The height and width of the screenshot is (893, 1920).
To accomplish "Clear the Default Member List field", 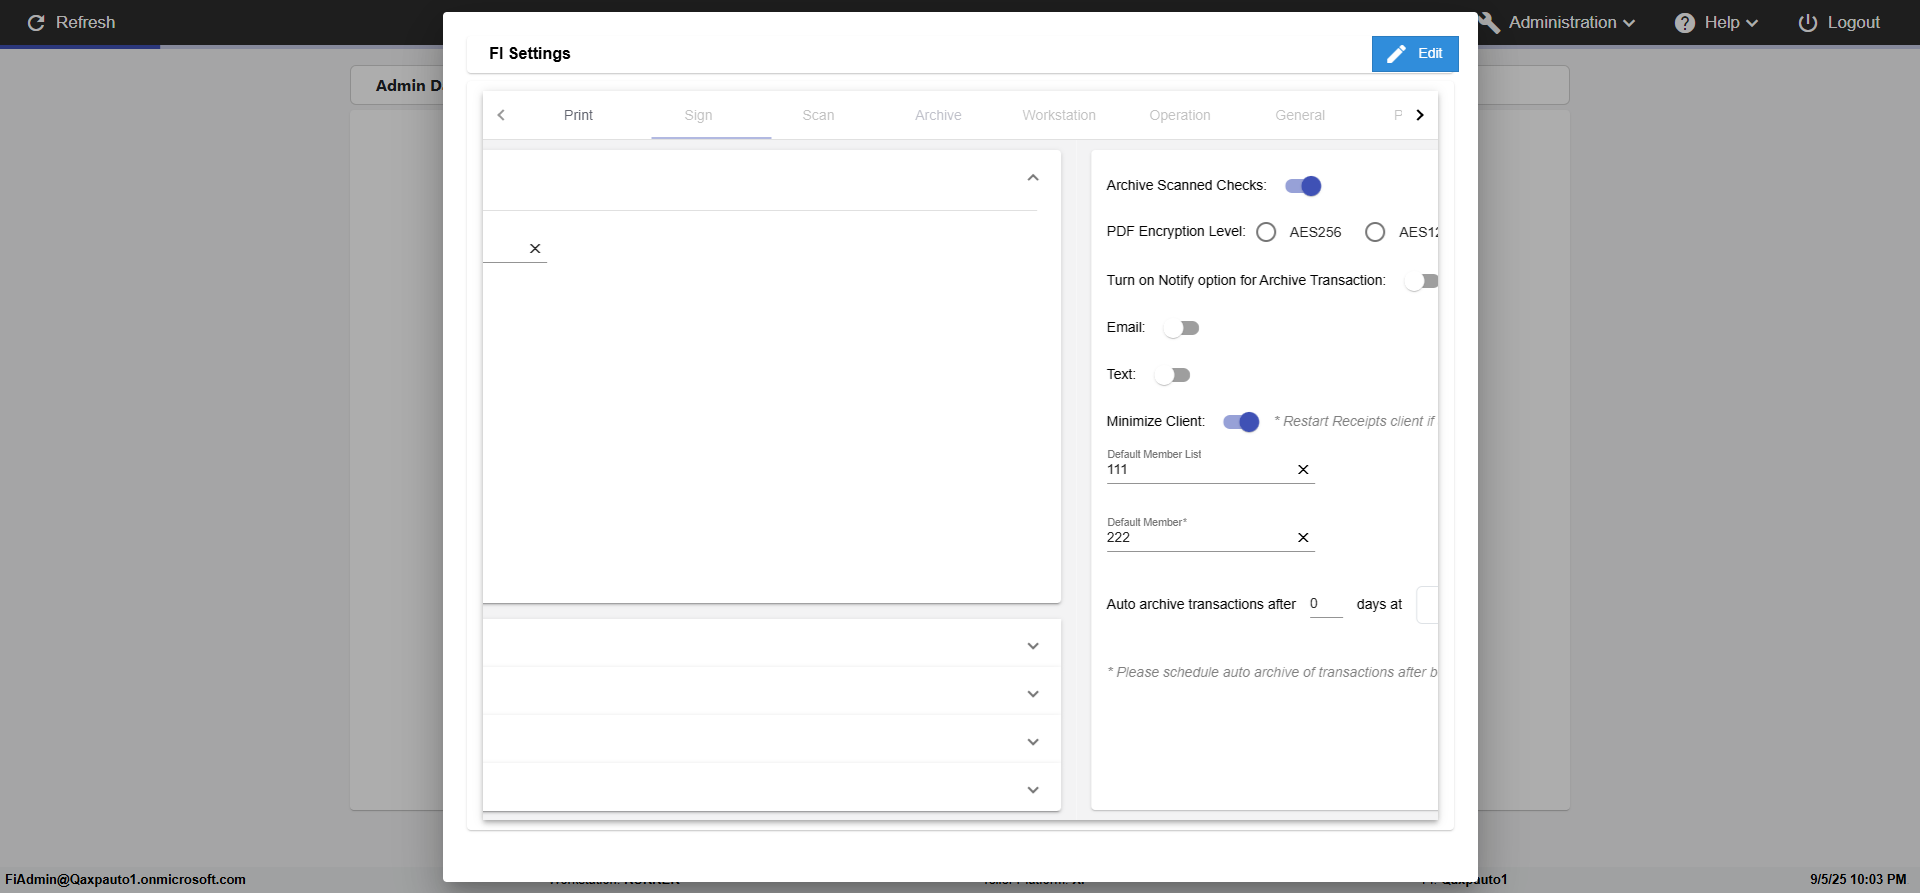I will click(x=1303, y=470).
